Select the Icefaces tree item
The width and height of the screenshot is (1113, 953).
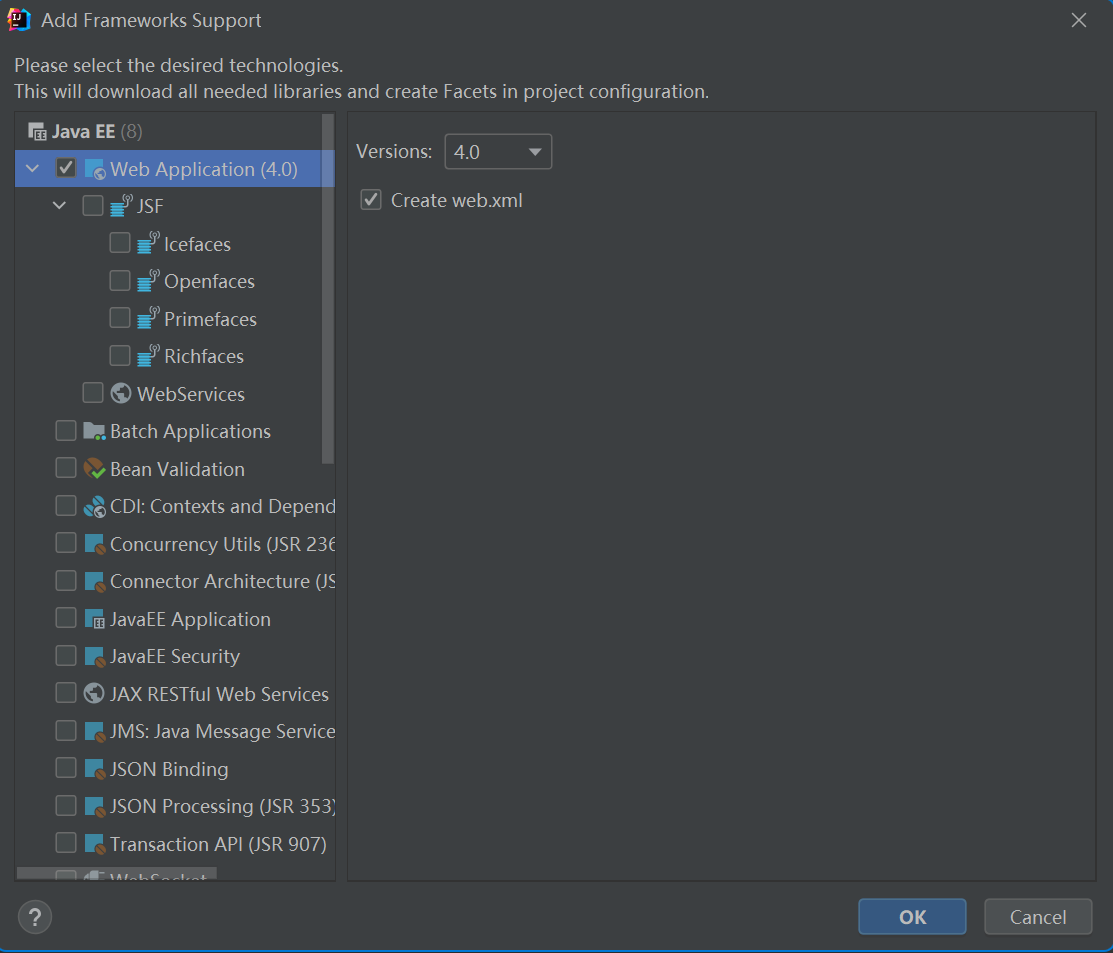[197, 243]
